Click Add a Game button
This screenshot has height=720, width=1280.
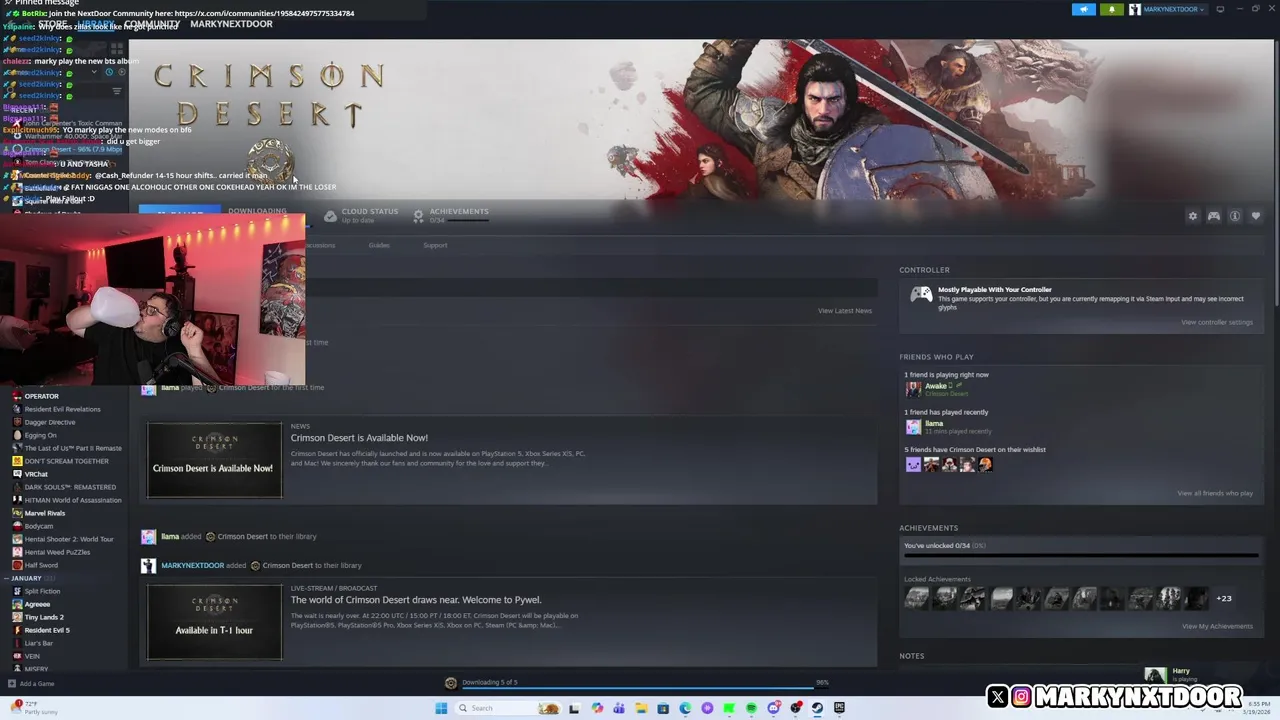tap(31, 684)
